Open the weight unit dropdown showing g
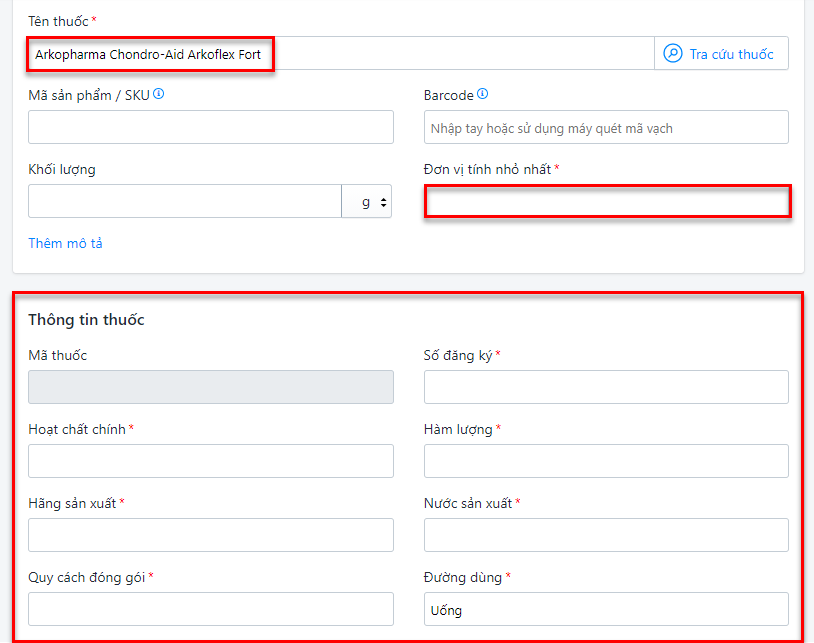 367,202
